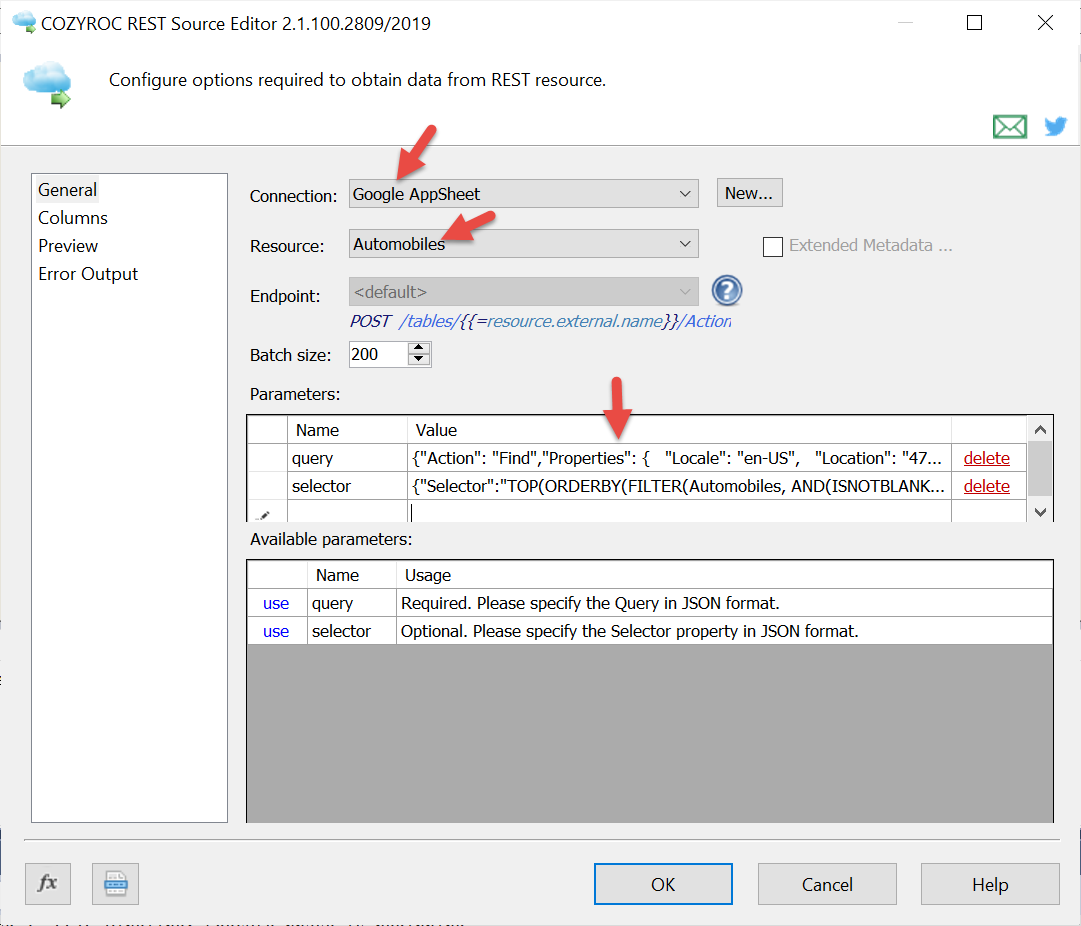Click the selector value cell with TOP(ORDERBY
Viewport: 1081px width, 926px height.
679,486
